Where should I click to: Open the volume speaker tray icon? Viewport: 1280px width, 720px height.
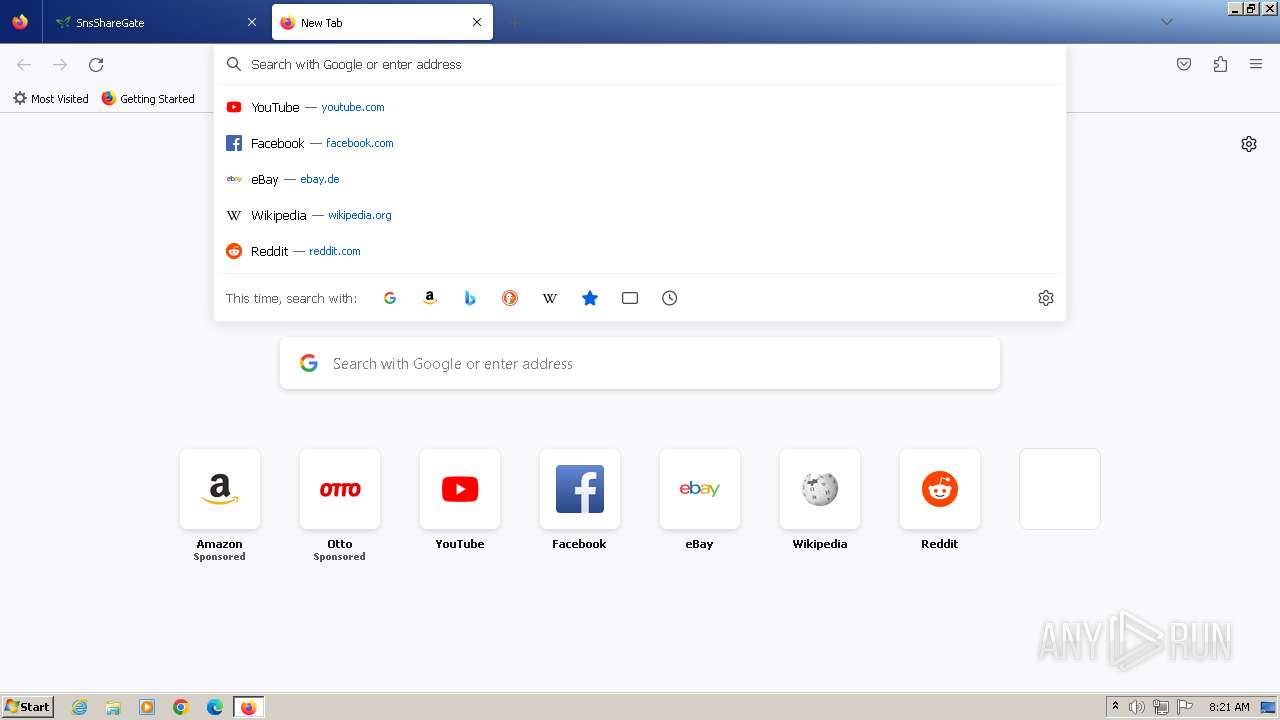(1137, 707)
